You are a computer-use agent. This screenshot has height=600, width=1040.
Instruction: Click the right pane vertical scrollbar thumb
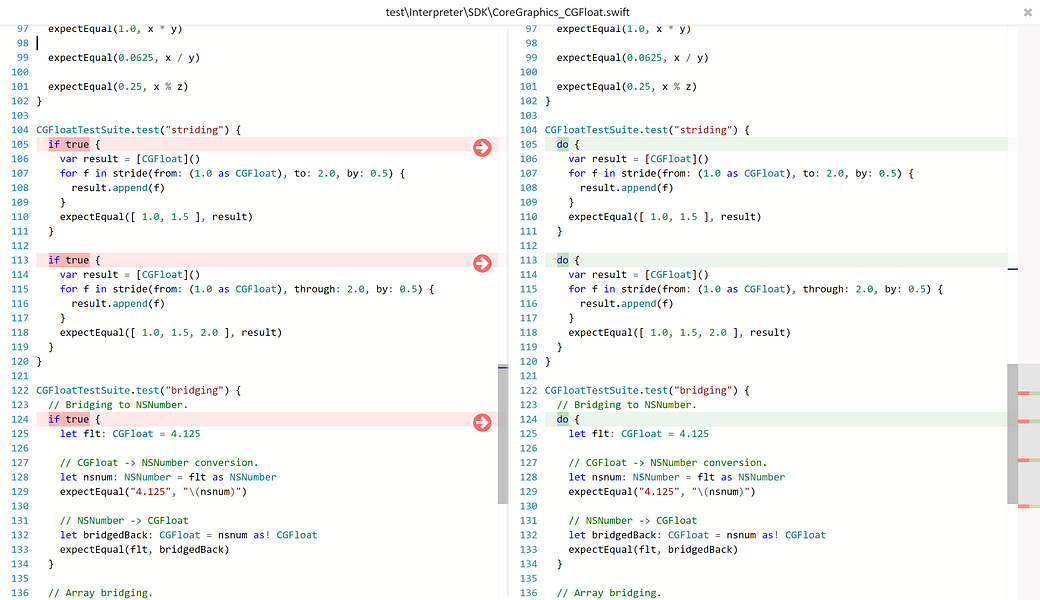coord(1012,434)
